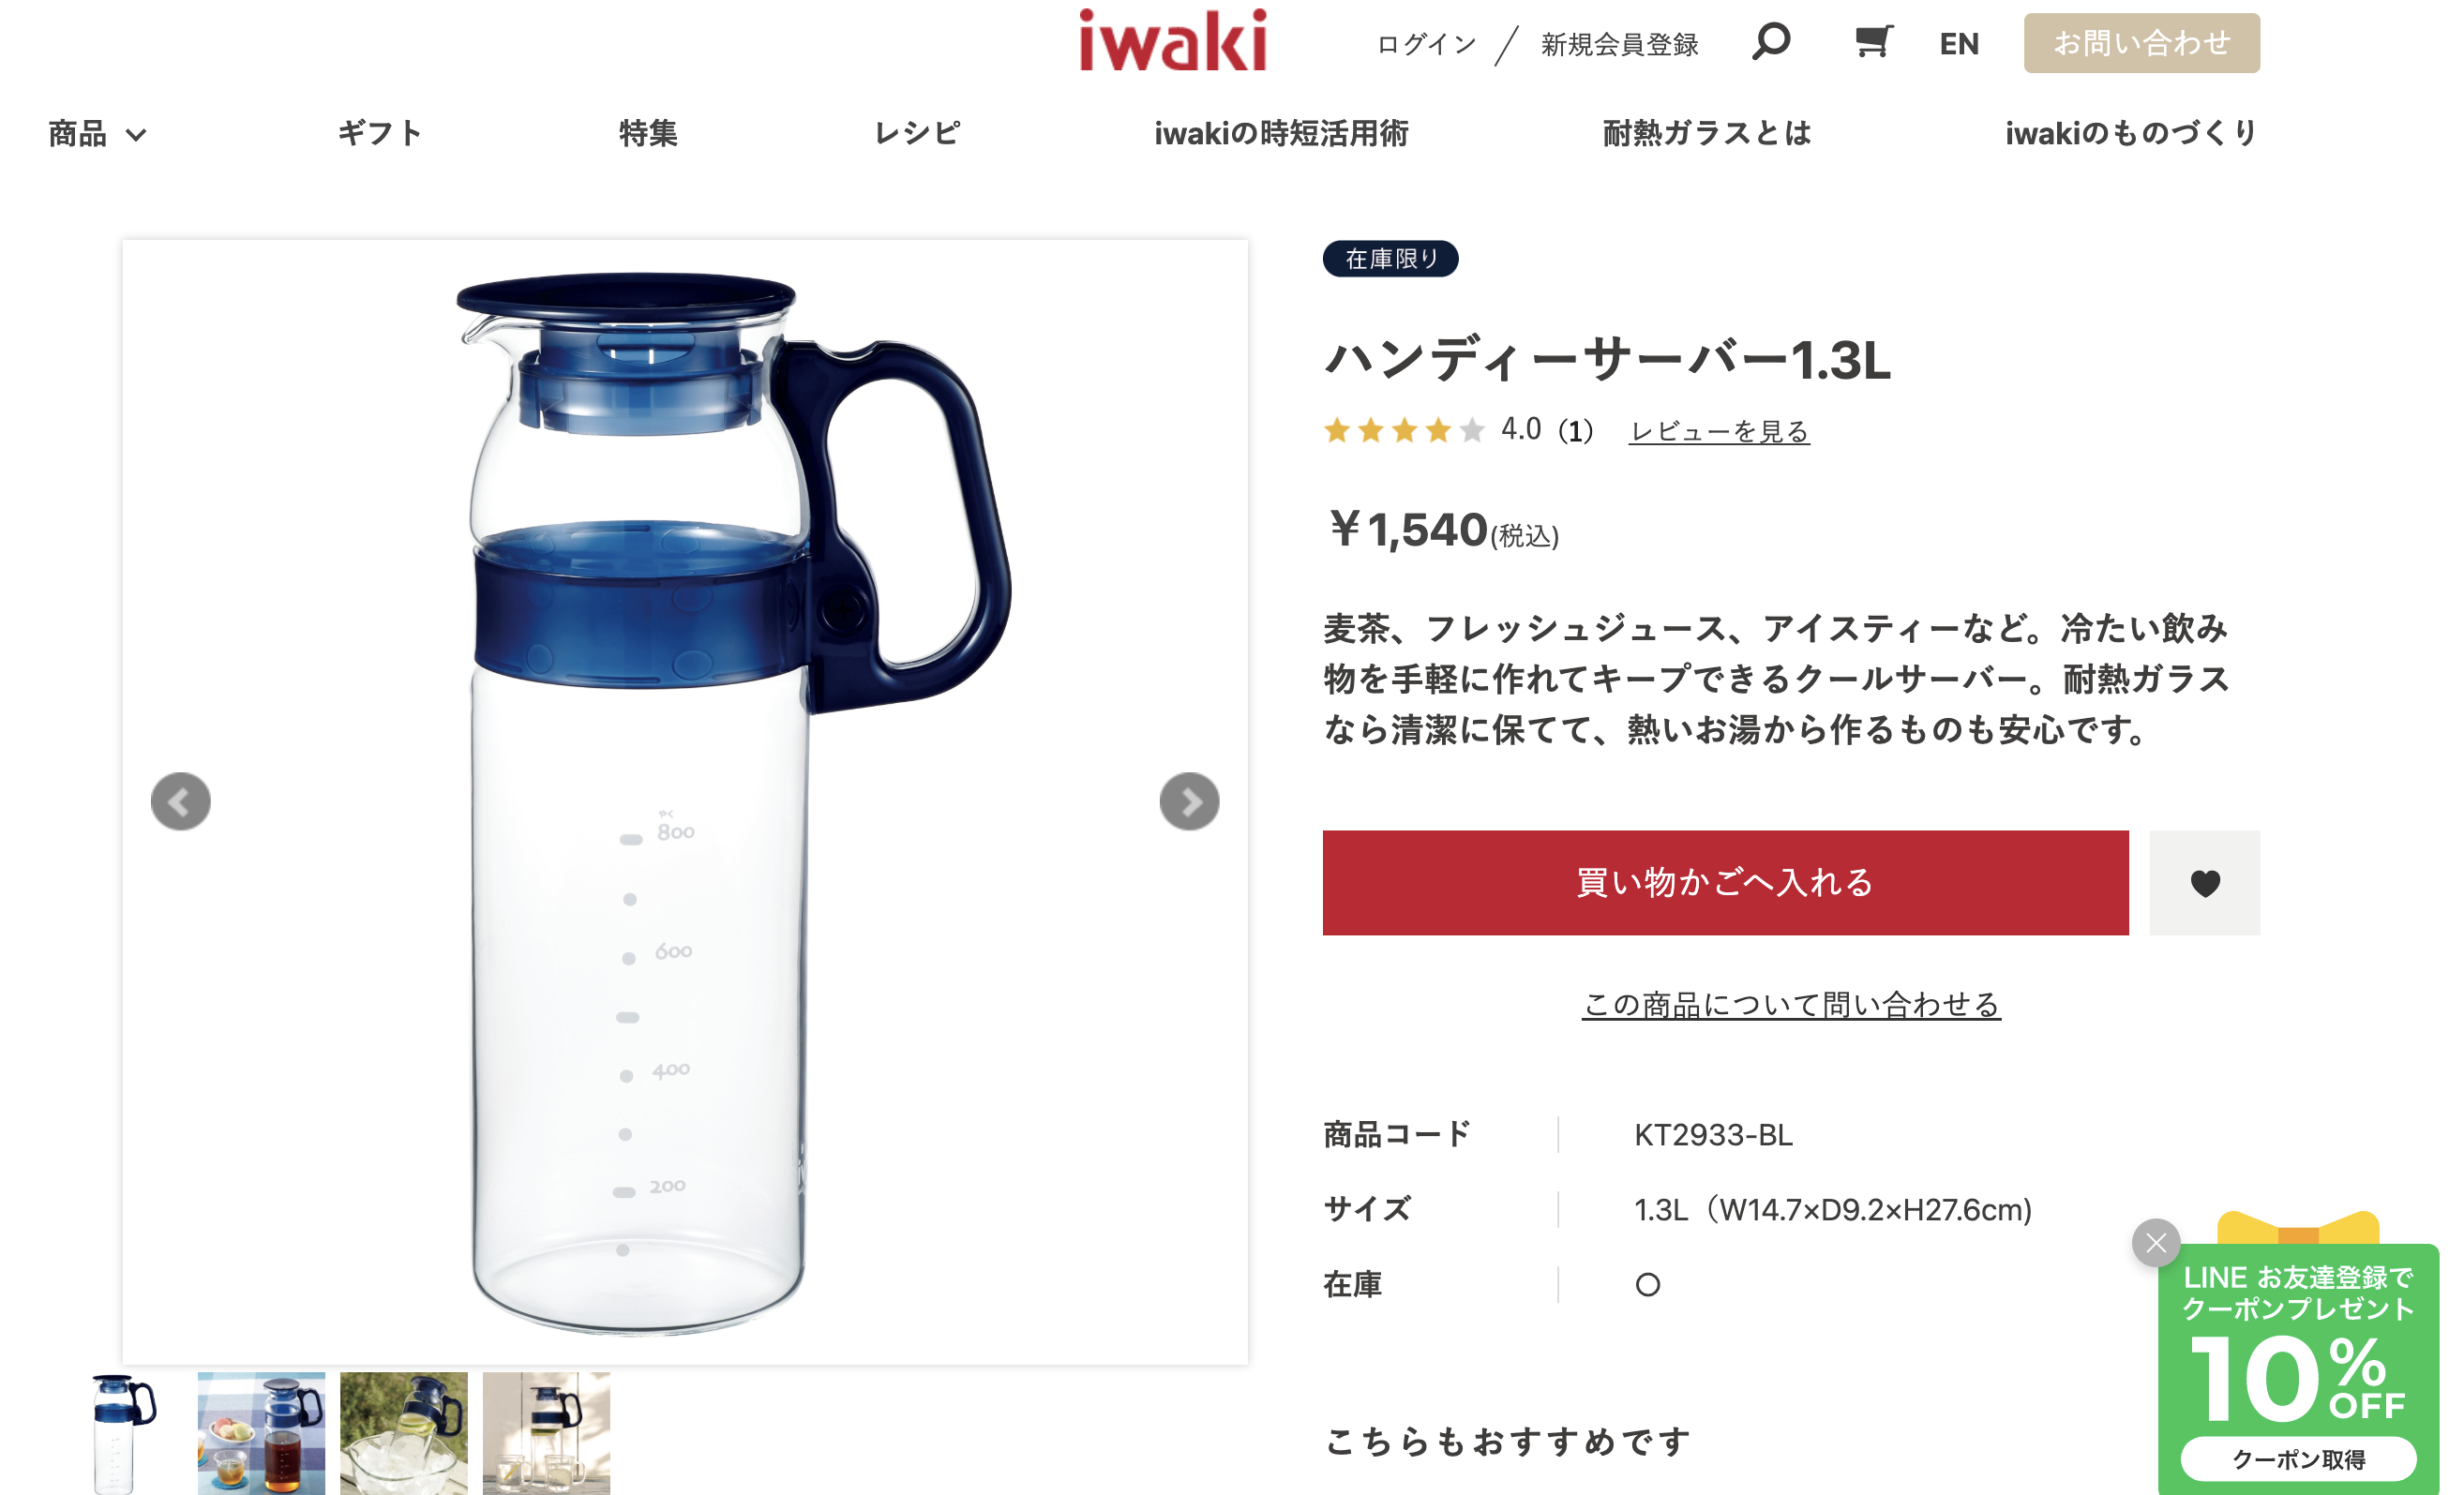The image size is (2464, 1495).
Task: Show previous product image with left arrow
Action: click(180, 801)
